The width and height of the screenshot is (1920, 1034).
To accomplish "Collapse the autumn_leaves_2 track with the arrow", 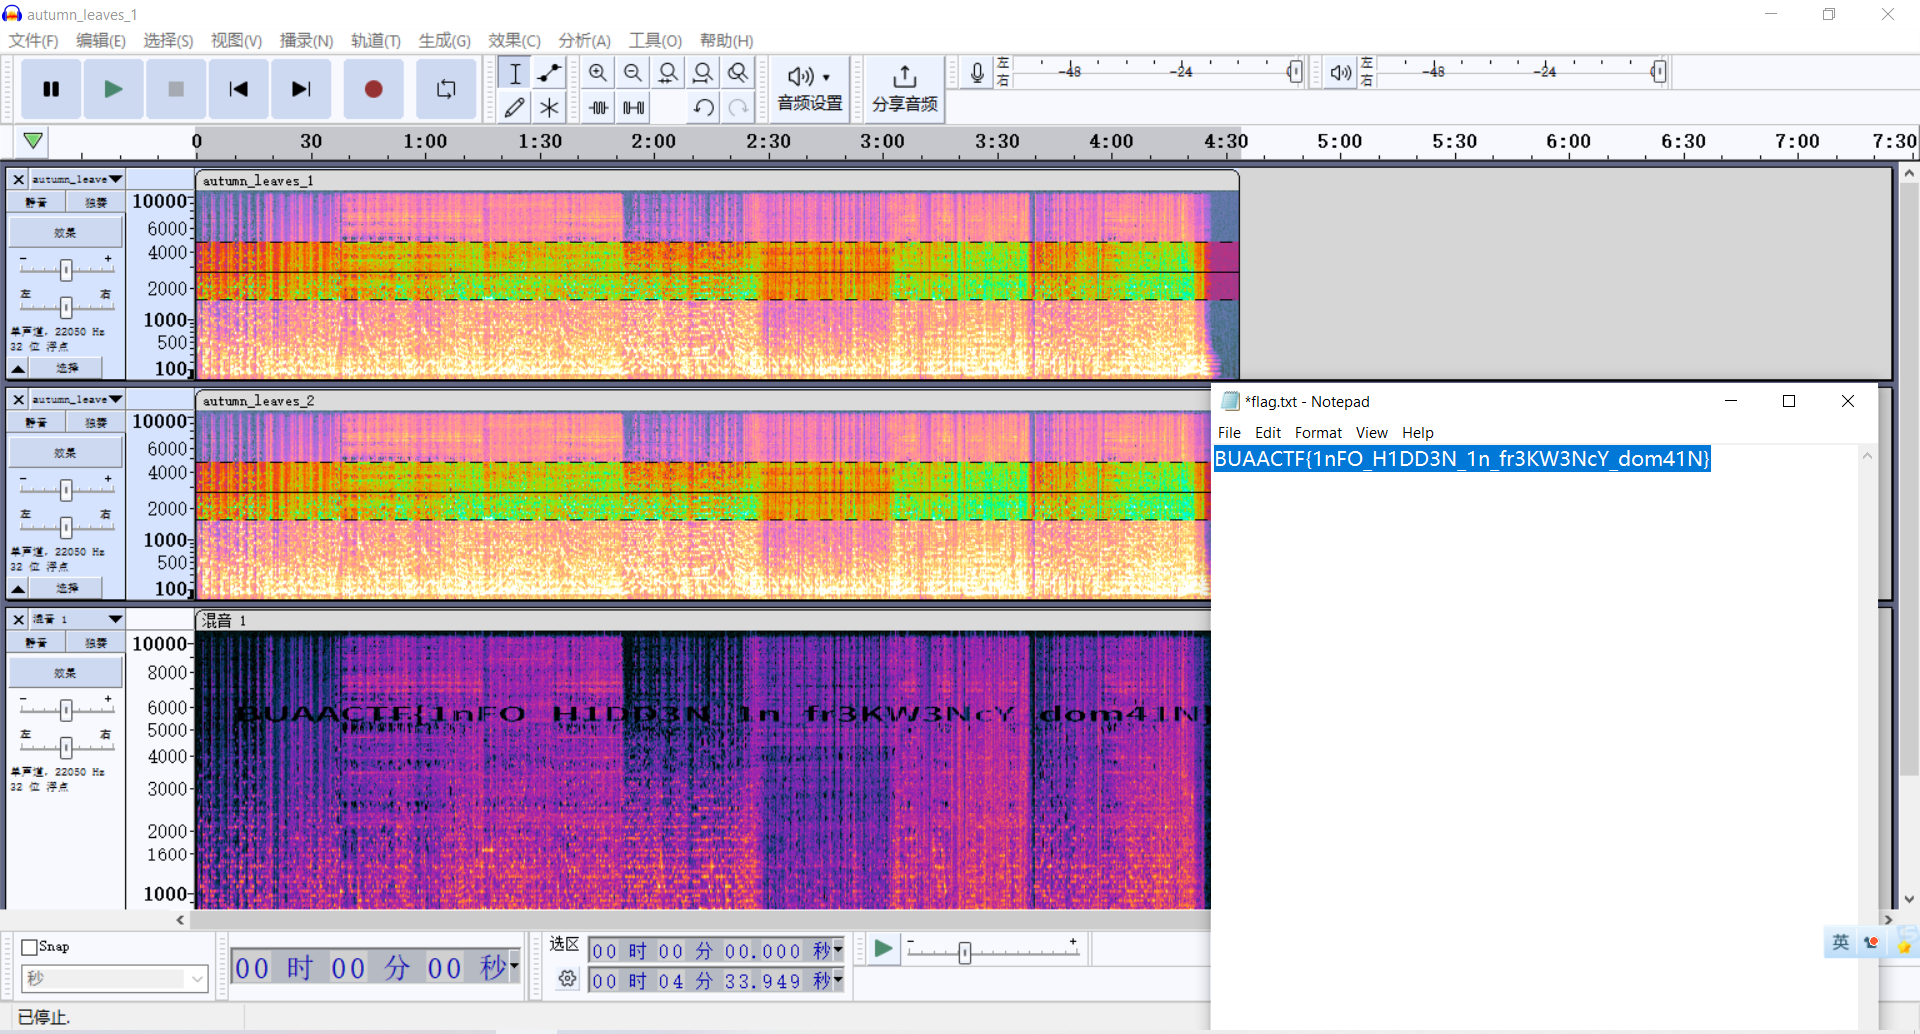I will click(x=18, y=588).
